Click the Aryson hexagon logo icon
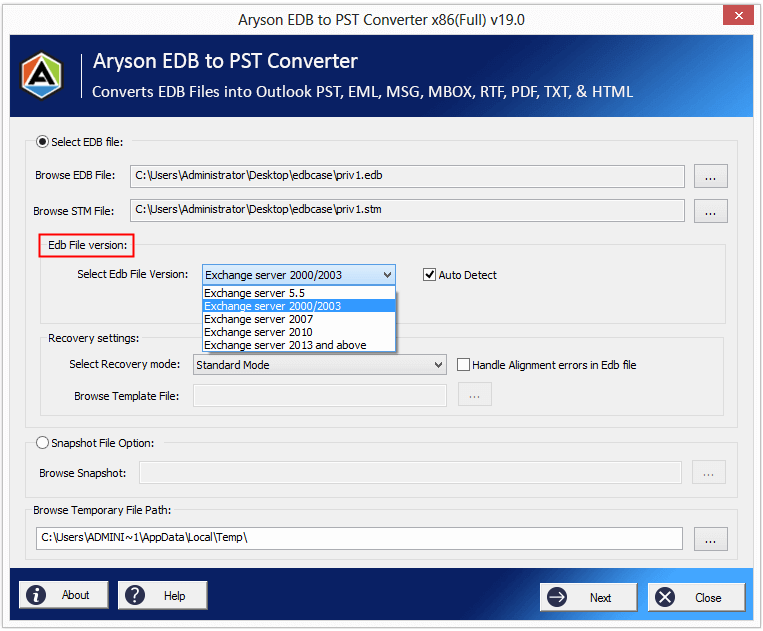 [x=42, y=75]
